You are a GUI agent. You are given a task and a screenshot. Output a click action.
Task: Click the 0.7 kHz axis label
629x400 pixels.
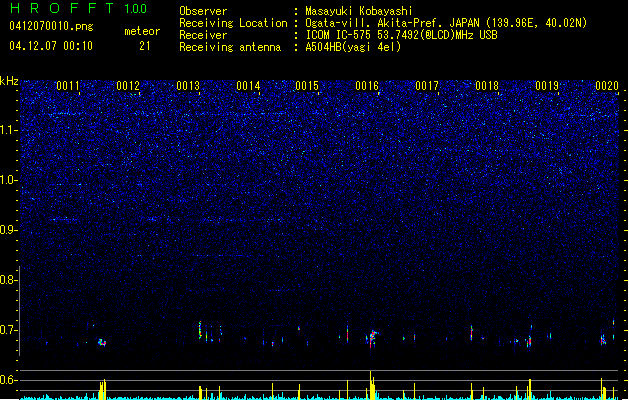click(x=8, y=330)
